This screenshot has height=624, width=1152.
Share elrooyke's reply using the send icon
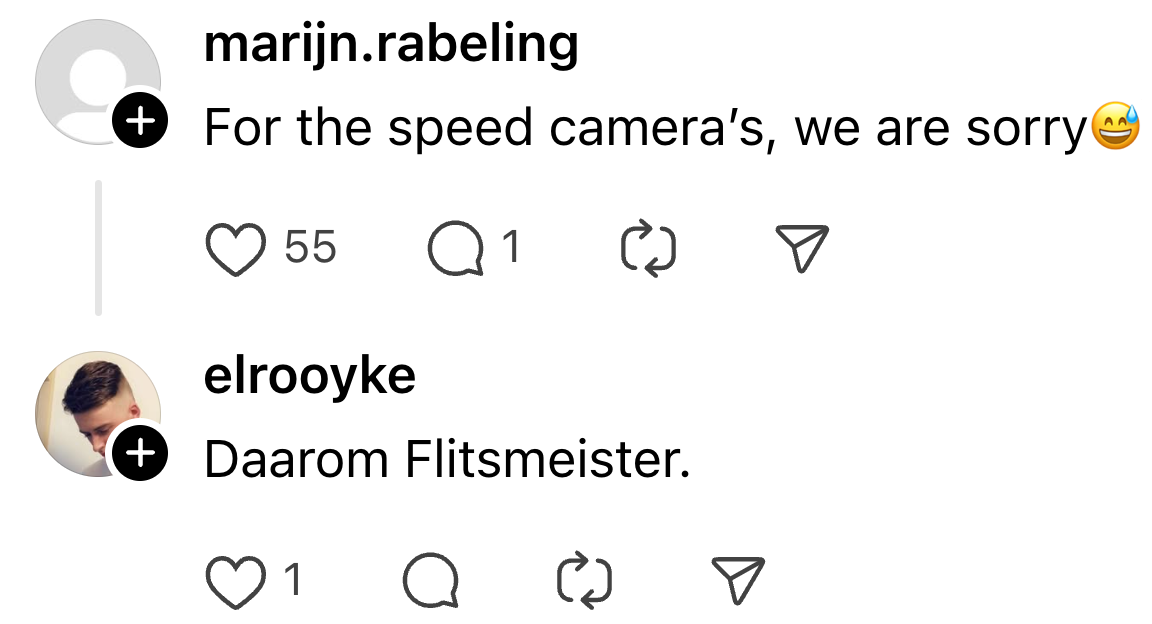coord(738,582)
